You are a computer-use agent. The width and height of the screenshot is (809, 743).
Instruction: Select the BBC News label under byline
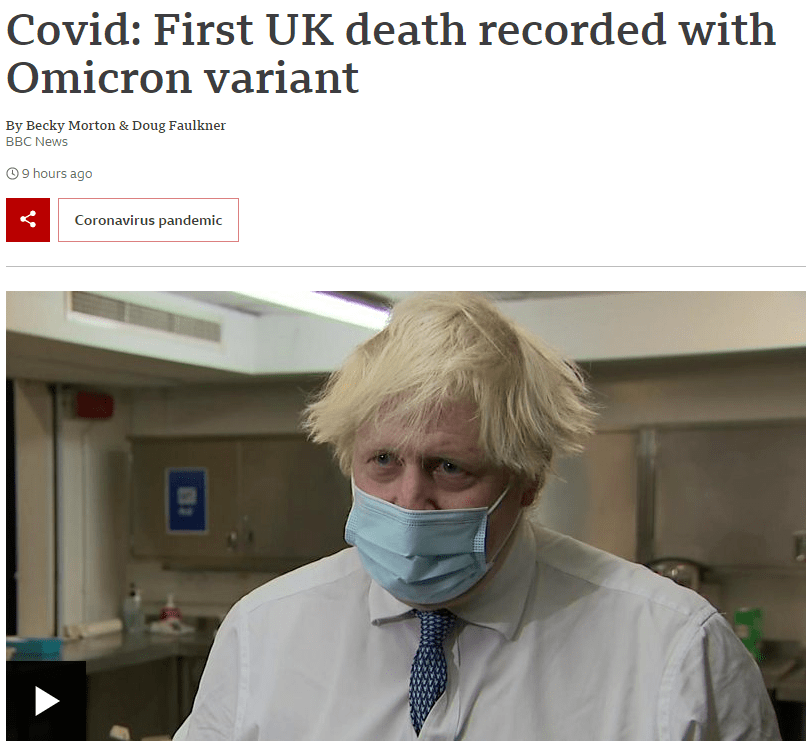point(37,142)
